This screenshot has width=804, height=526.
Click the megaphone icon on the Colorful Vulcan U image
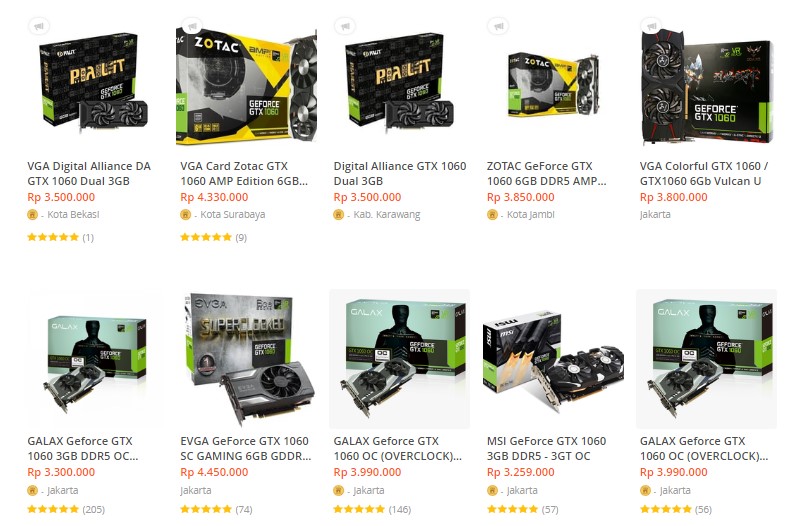click(651, 26)
